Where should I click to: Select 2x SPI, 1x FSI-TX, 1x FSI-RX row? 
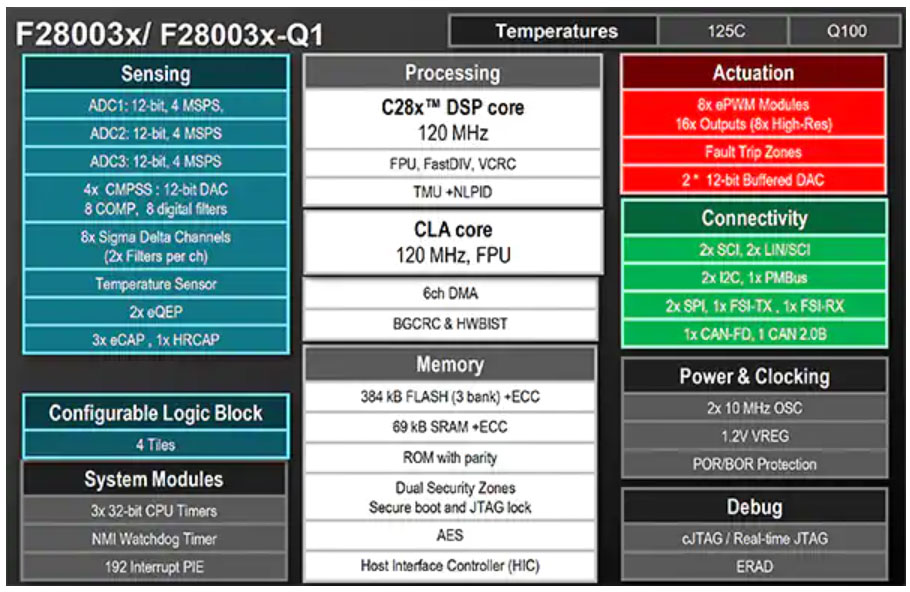pyautogui.click(x=754, y=306)
